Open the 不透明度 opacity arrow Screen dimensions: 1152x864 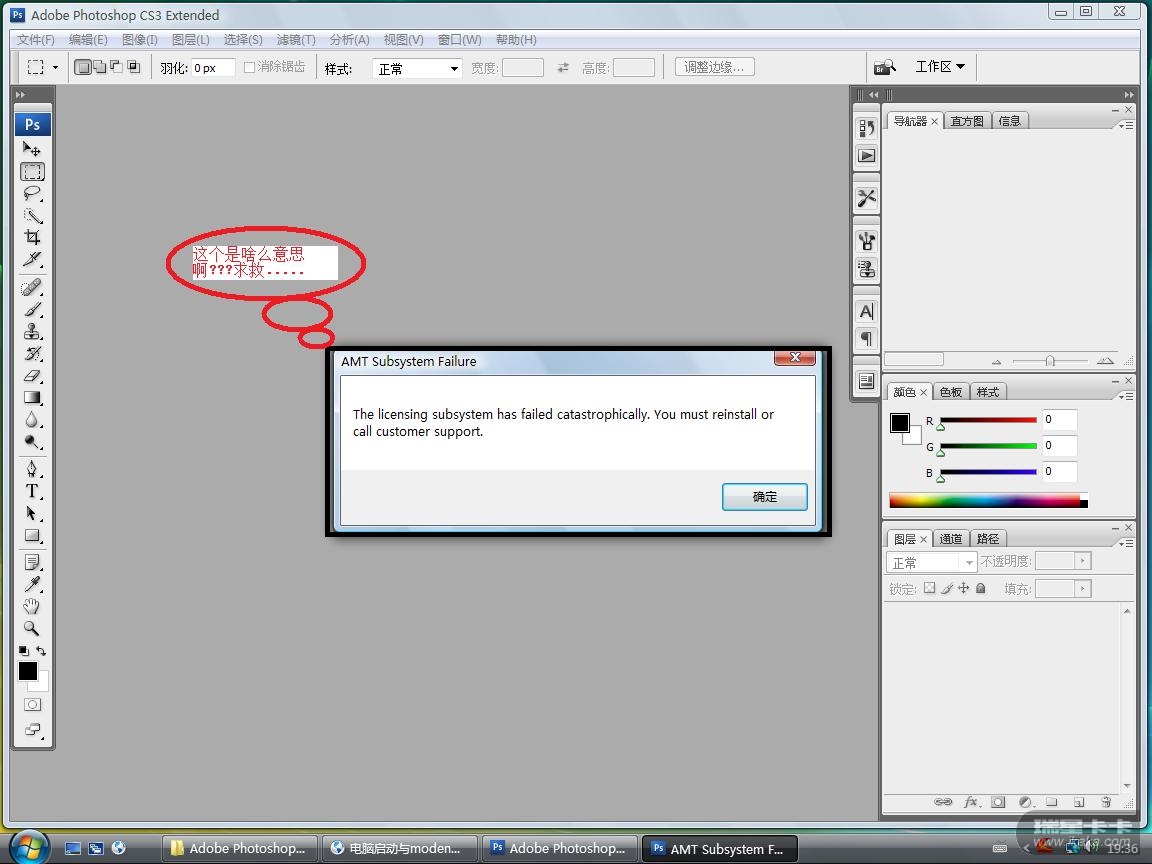[1082, 561]
